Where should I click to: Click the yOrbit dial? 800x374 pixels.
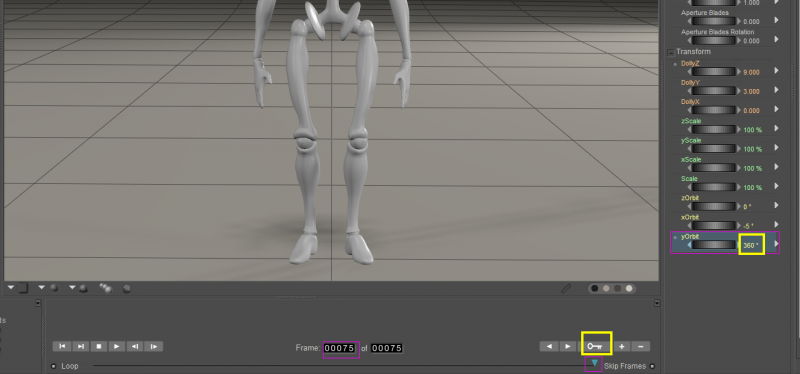click(713, 245)
